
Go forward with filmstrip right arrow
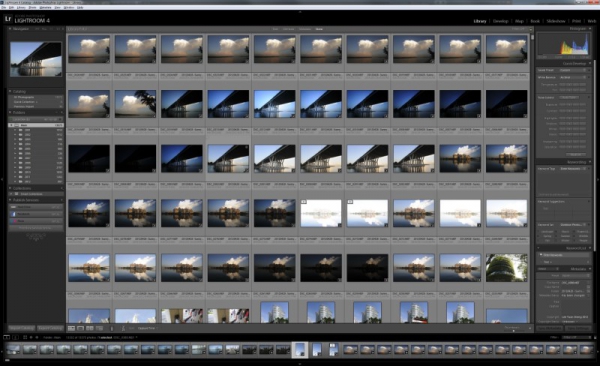pyautogui.click(x=37, y=337)
